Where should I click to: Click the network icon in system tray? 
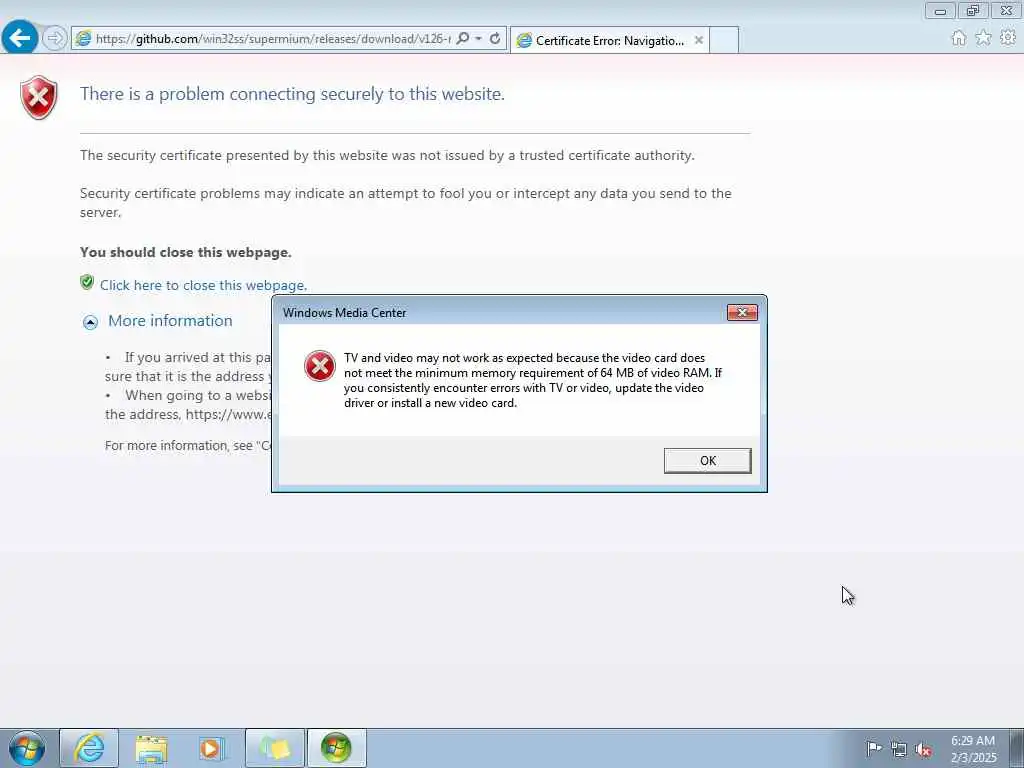(899, 749)
